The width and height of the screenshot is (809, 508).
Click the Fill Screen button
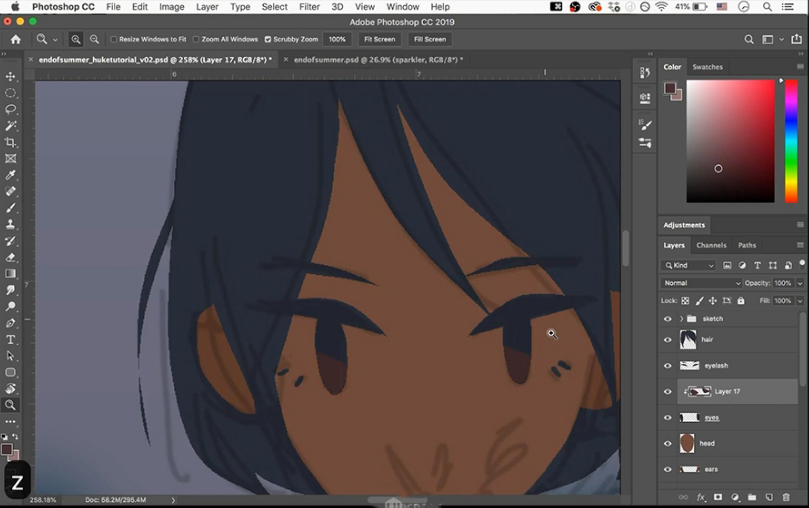click(429, 40)
